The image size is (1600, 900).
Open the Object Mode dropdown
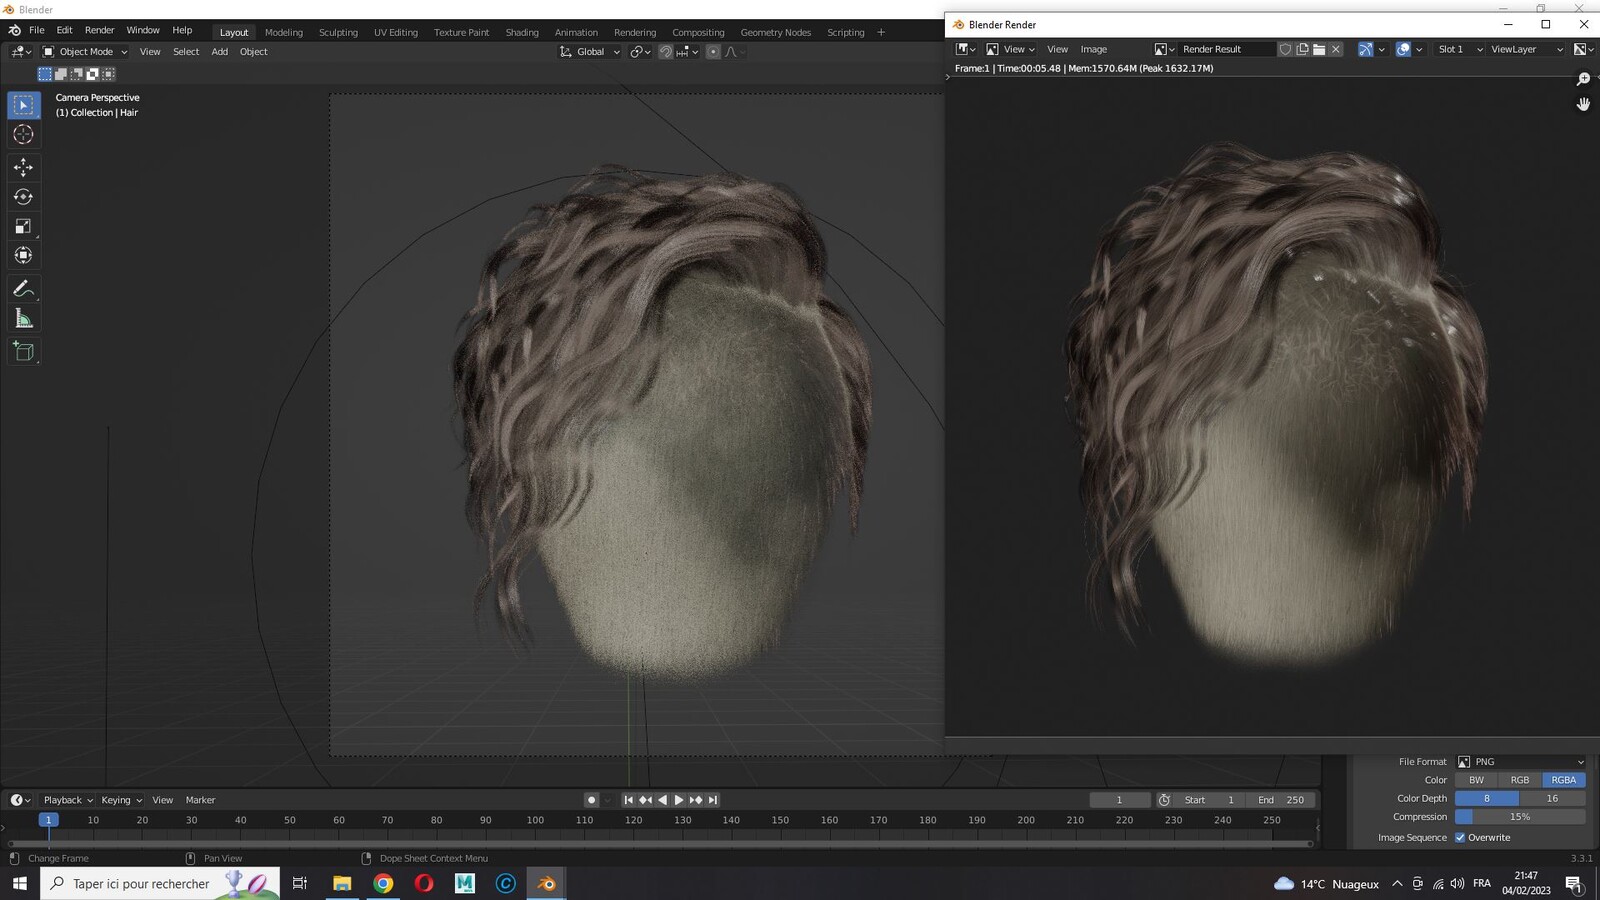coord(85,52)
